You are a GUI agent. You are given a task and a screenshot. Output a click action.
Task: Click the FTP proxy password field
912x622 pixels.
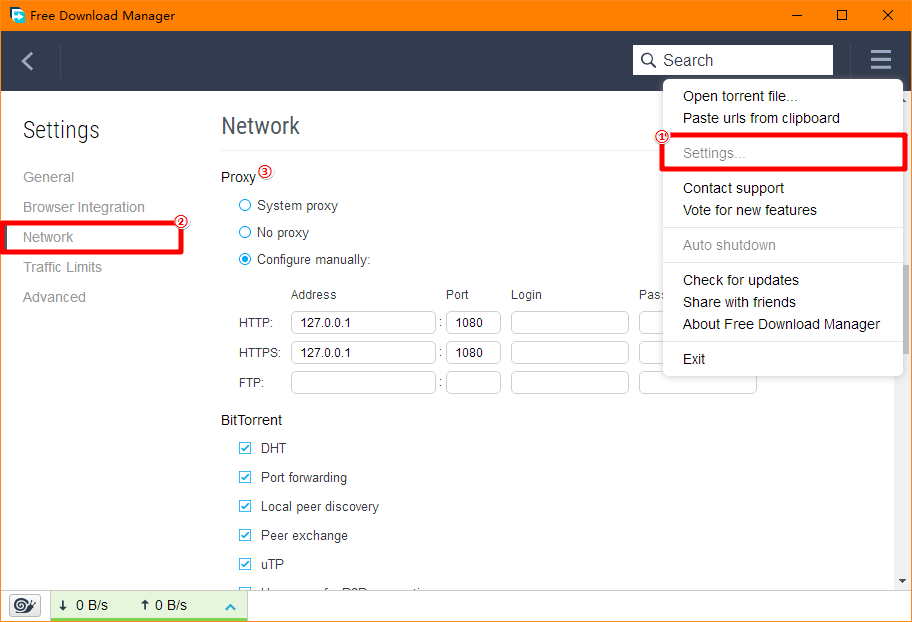pyautogui.click(x=697, y=383)
